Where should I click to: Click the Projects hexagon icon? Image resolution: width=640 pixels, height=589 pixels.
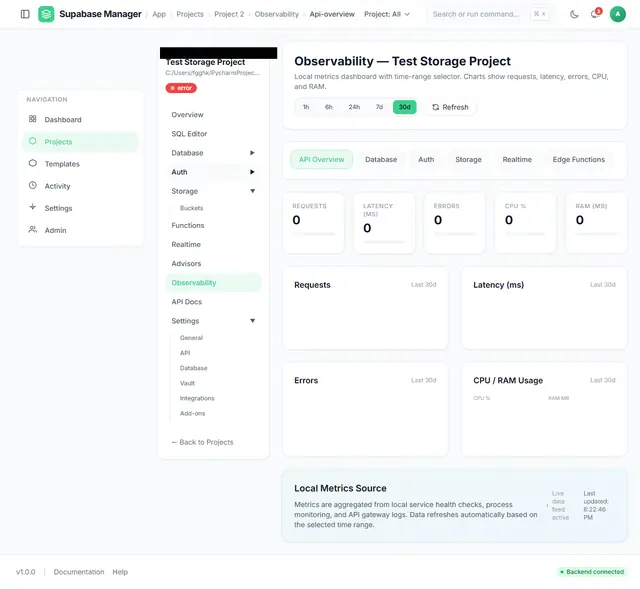[33, 141]
